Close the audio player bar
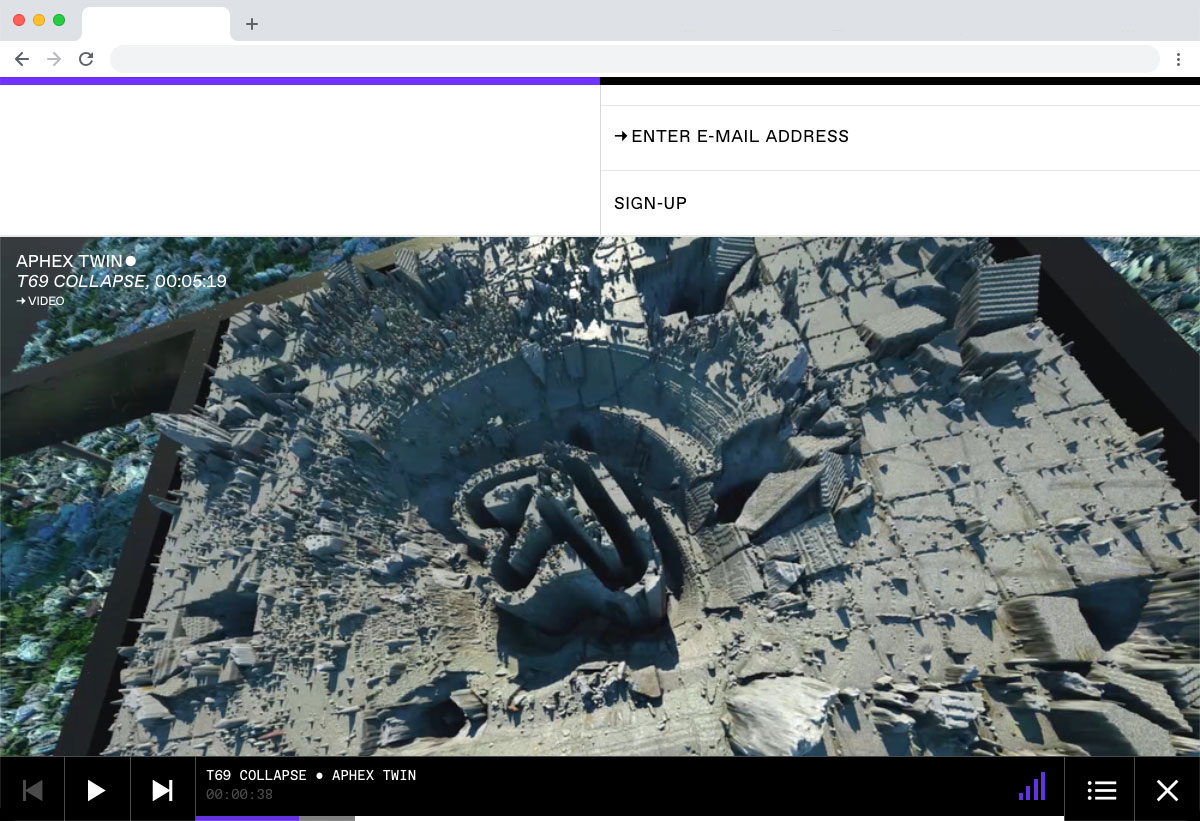Screen dimensions: 1200x821 click(1167, 790)
